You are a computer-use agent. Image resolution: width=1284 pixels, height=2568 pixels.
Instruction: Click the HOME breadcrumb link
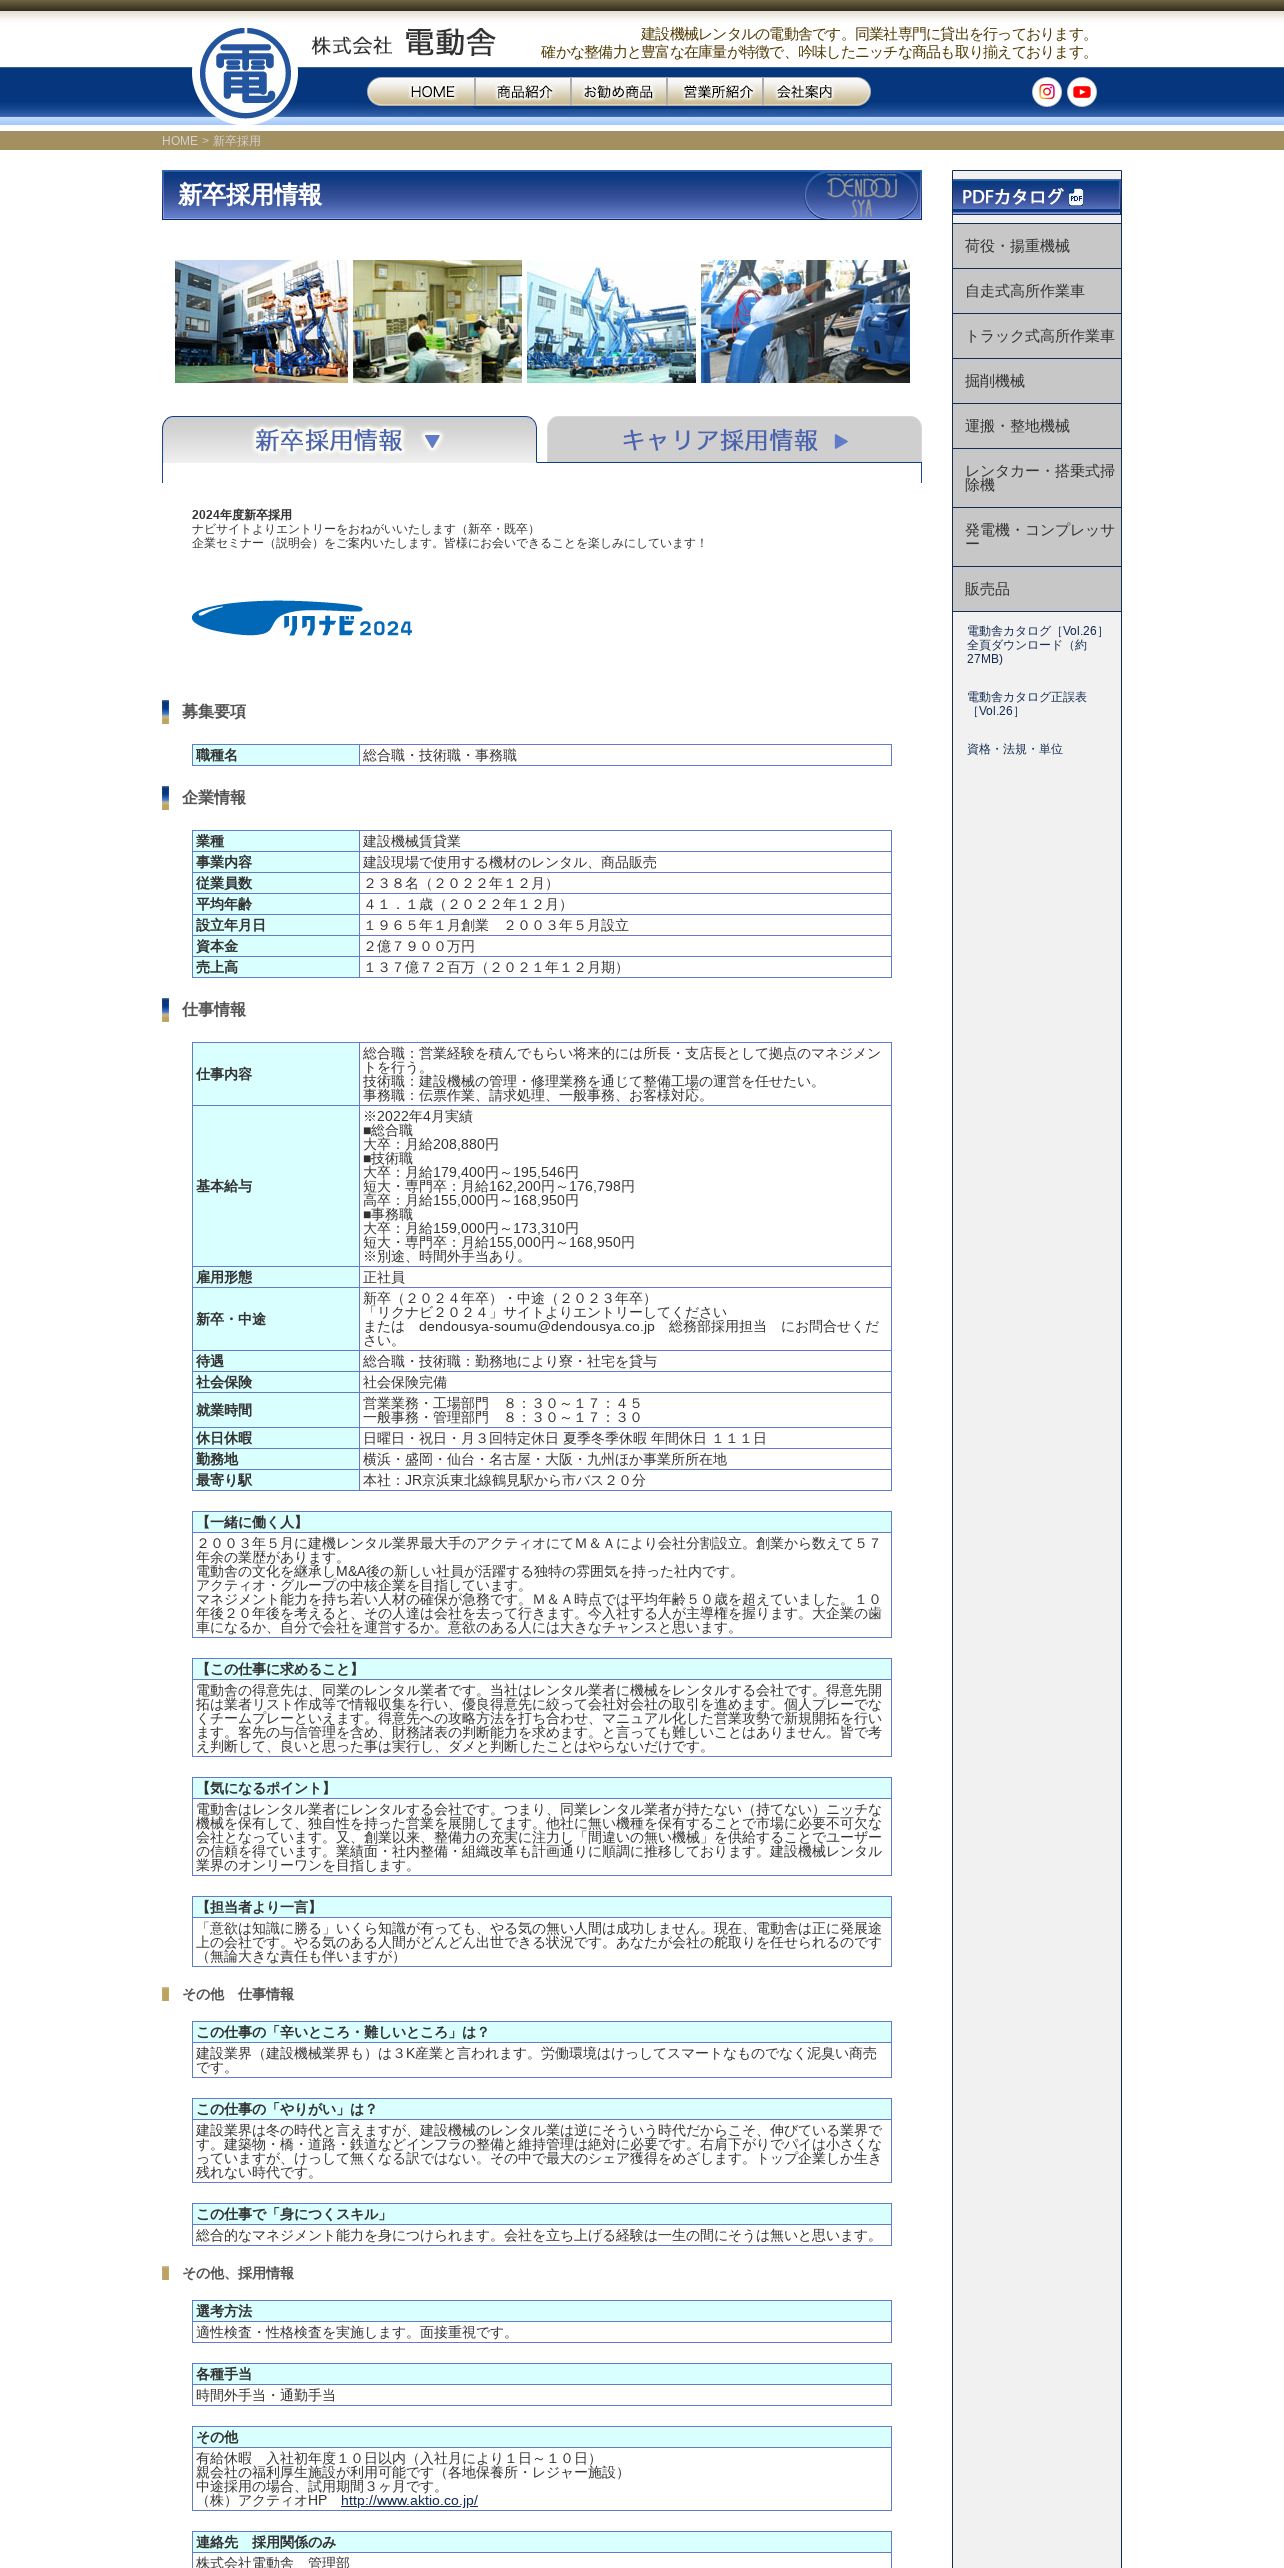[180, 141]
